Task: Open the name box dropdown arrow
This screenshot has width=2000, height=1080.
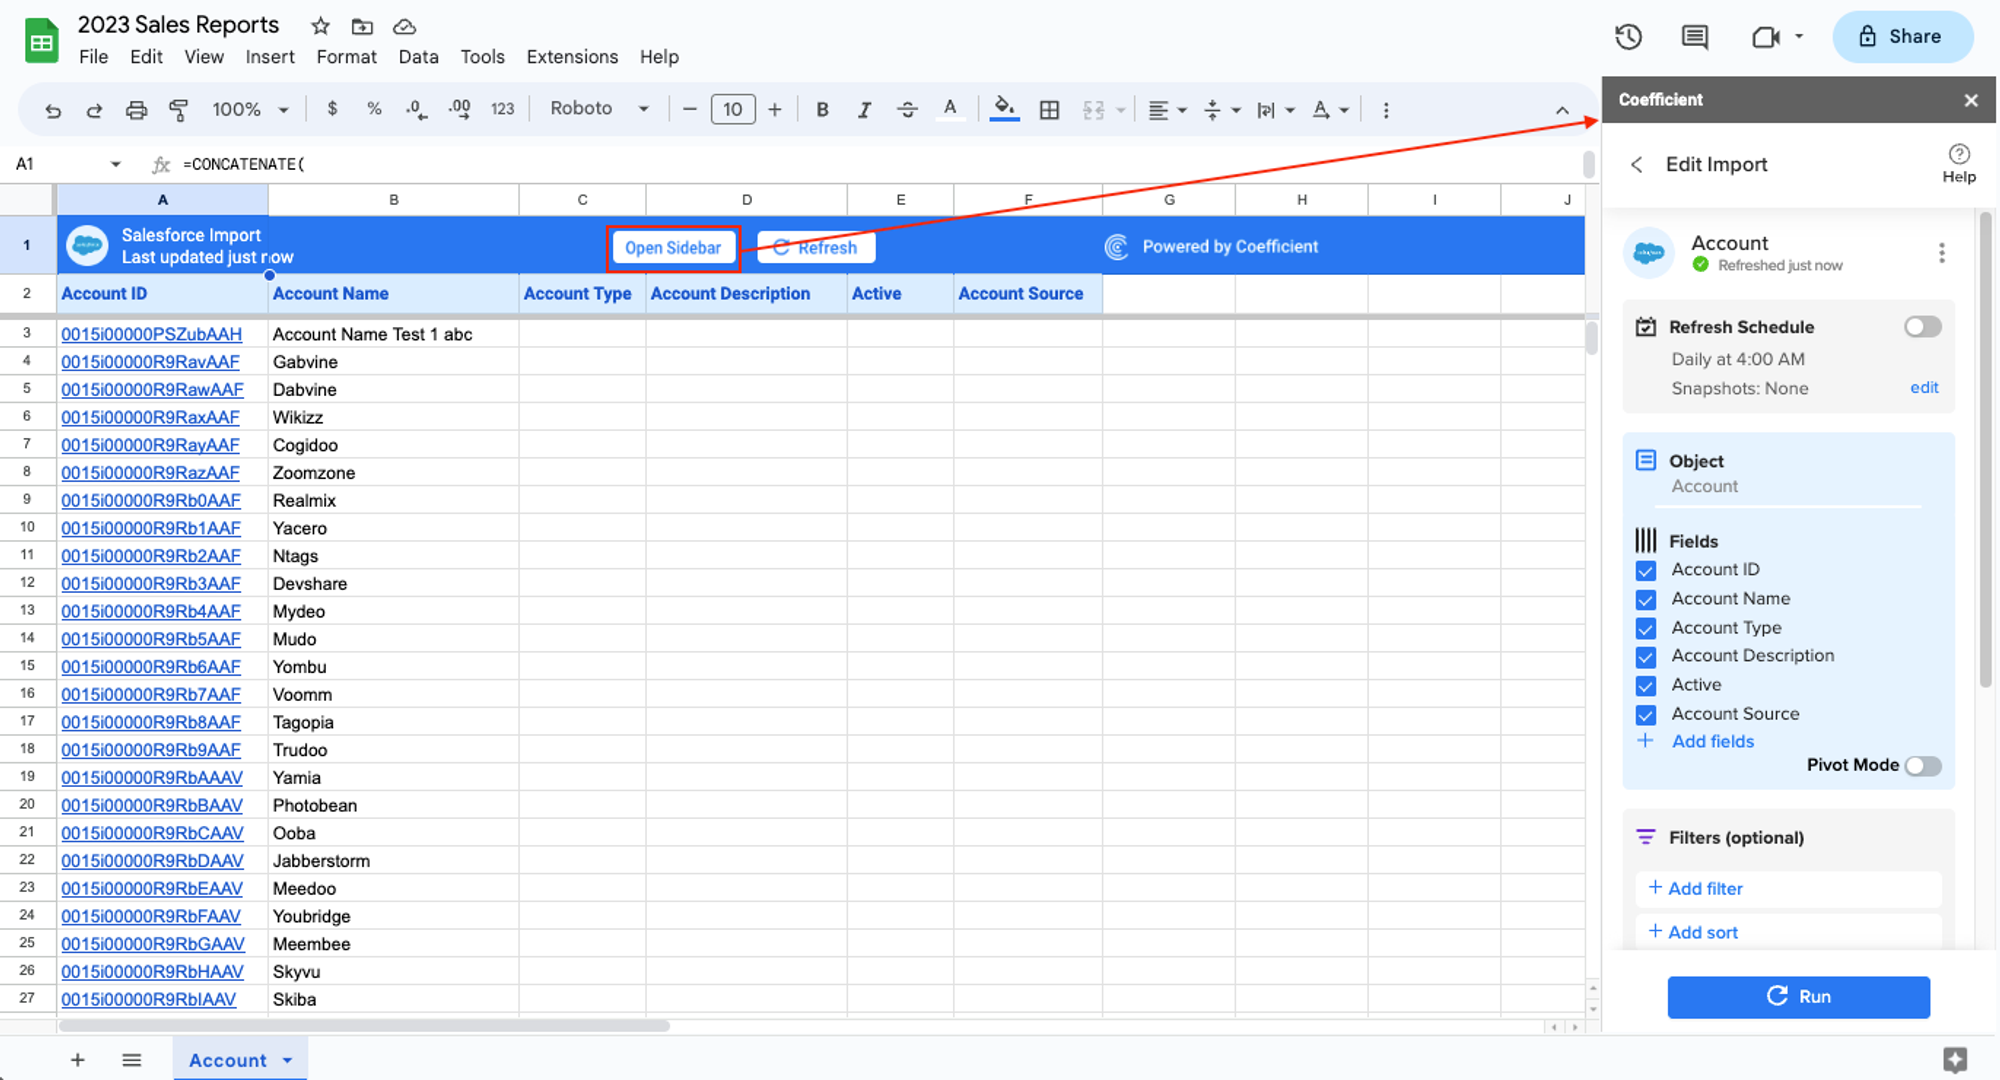Action: (x=116, y=164)
